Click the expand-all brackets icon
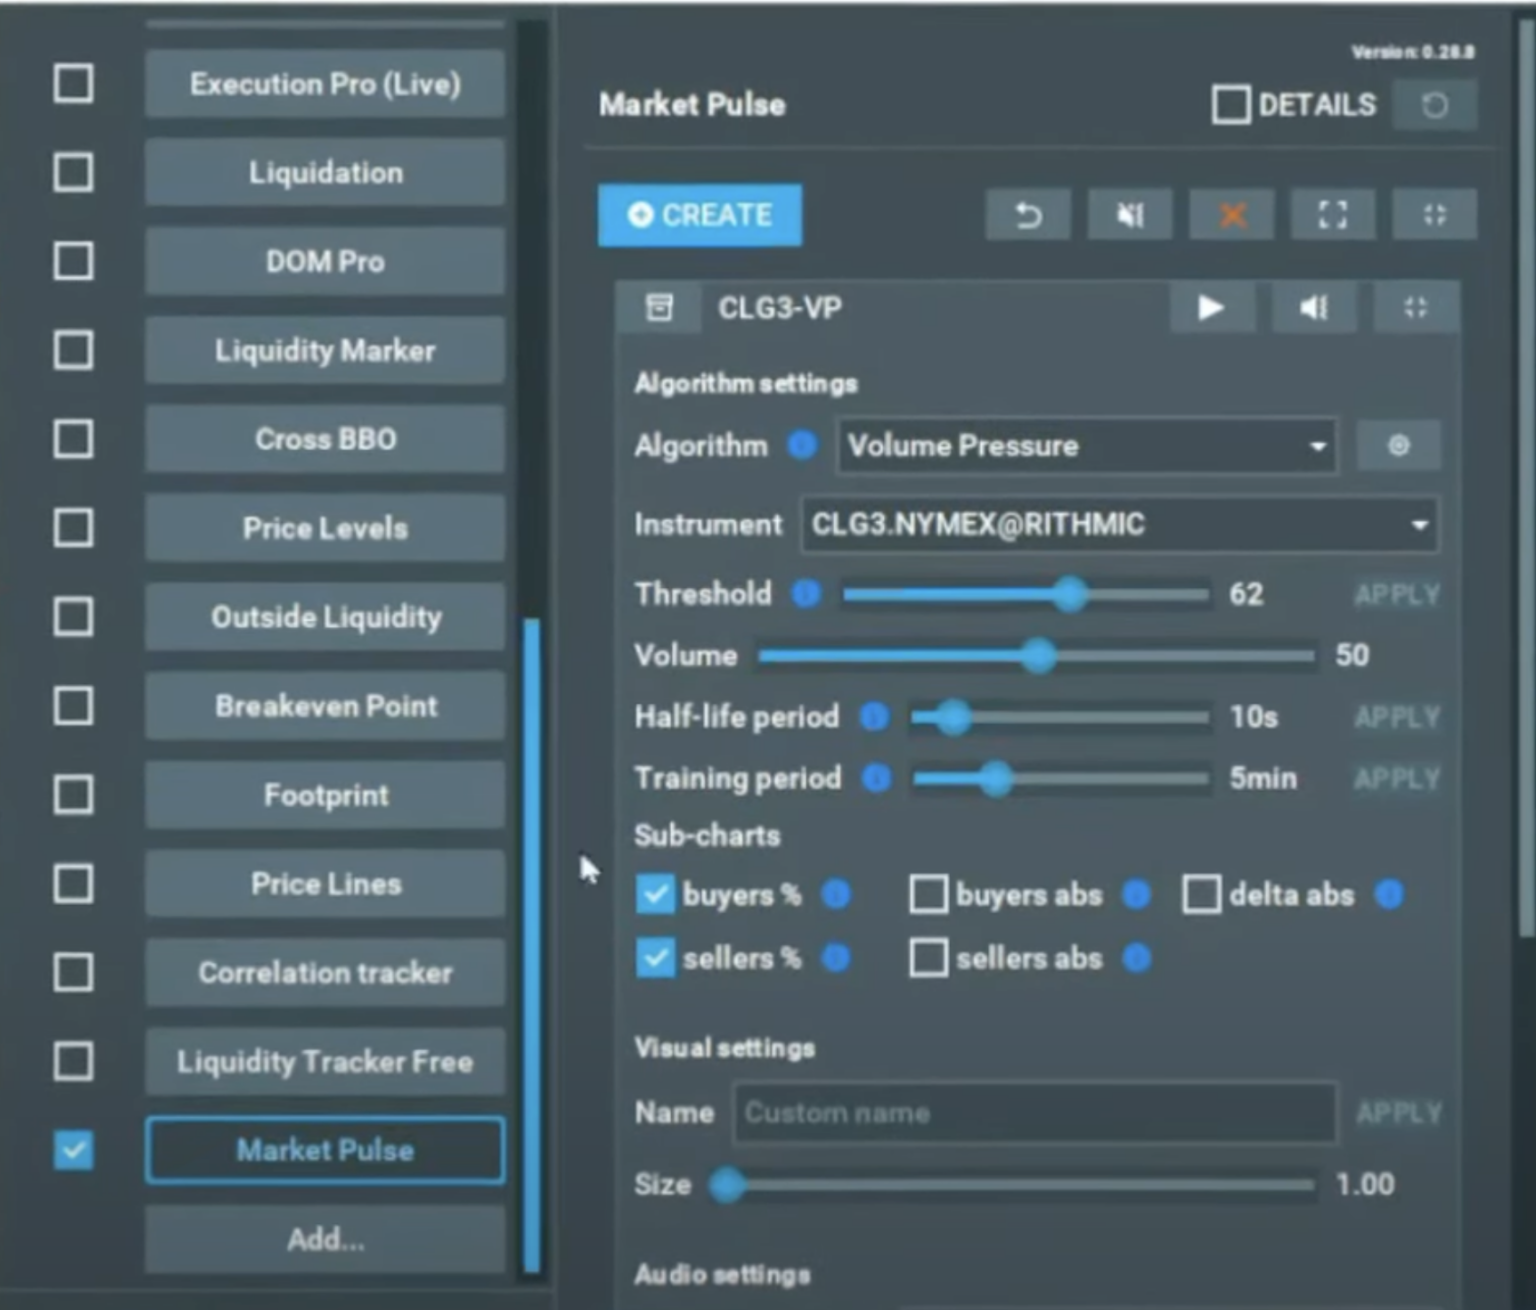 pos(1333,215)
